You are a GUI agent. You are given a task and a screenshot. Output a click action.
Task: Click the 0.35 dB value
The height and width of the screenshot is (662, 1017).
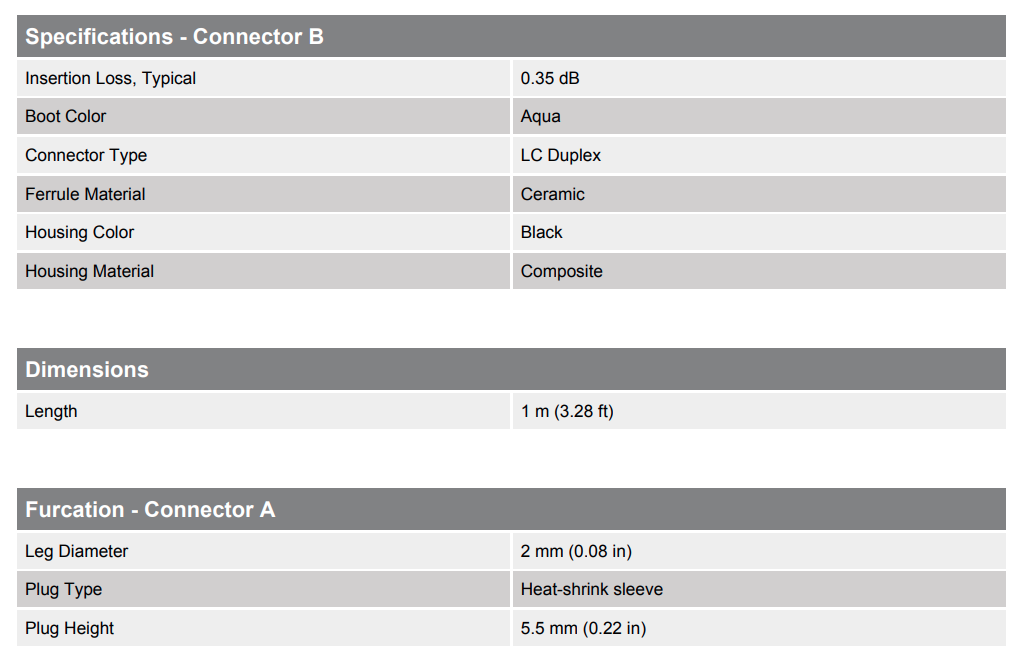point(550,78)
